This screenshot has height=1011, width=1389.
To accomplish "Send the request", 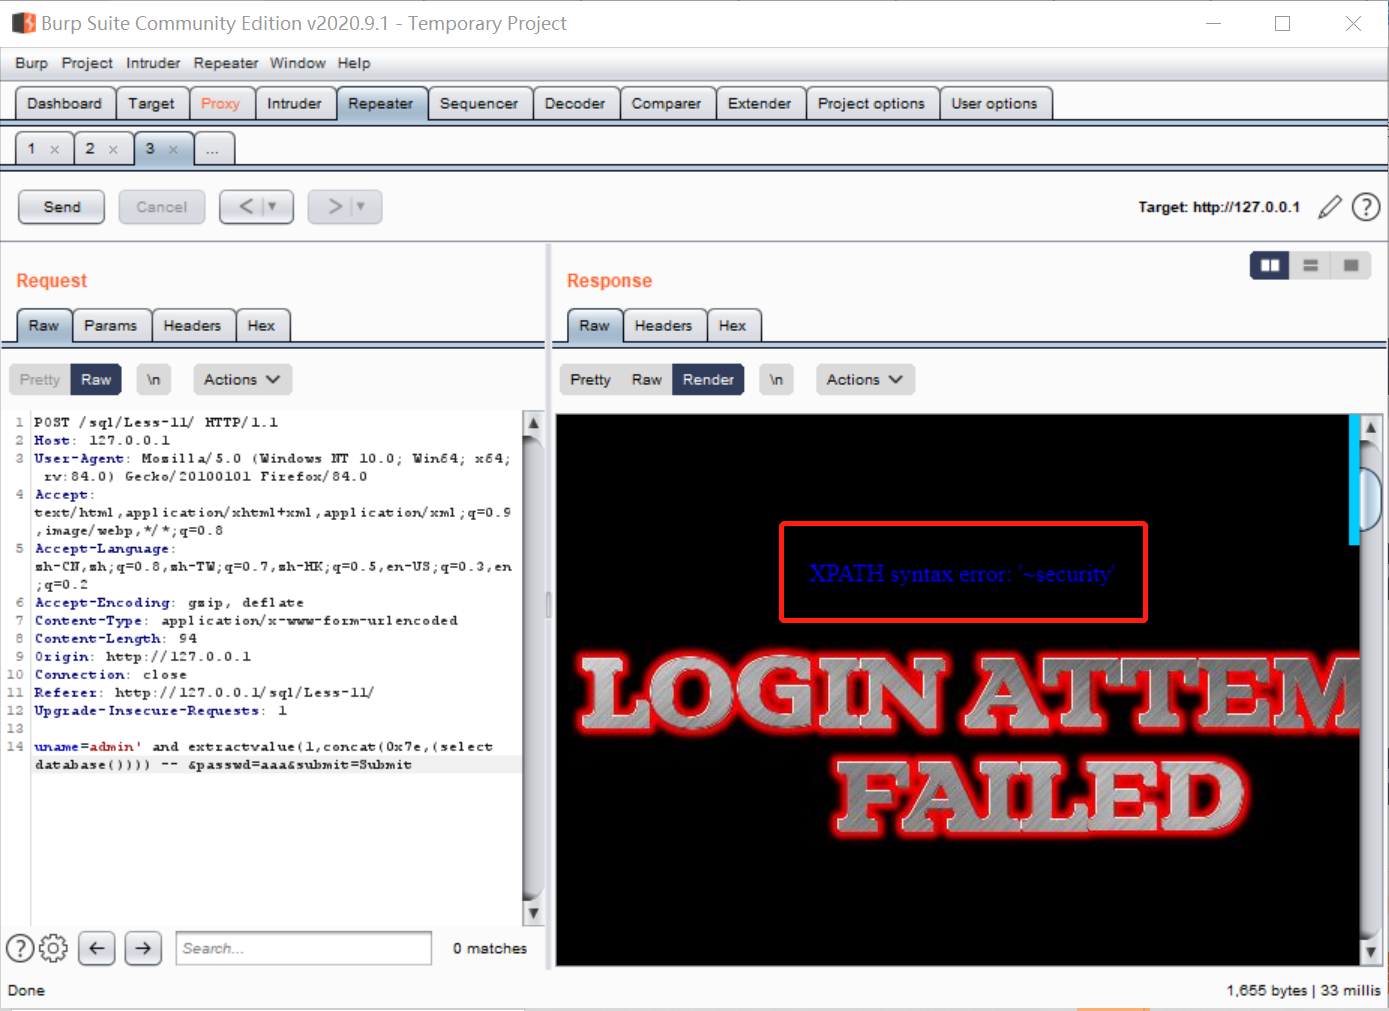I will (x=62, y=207).
